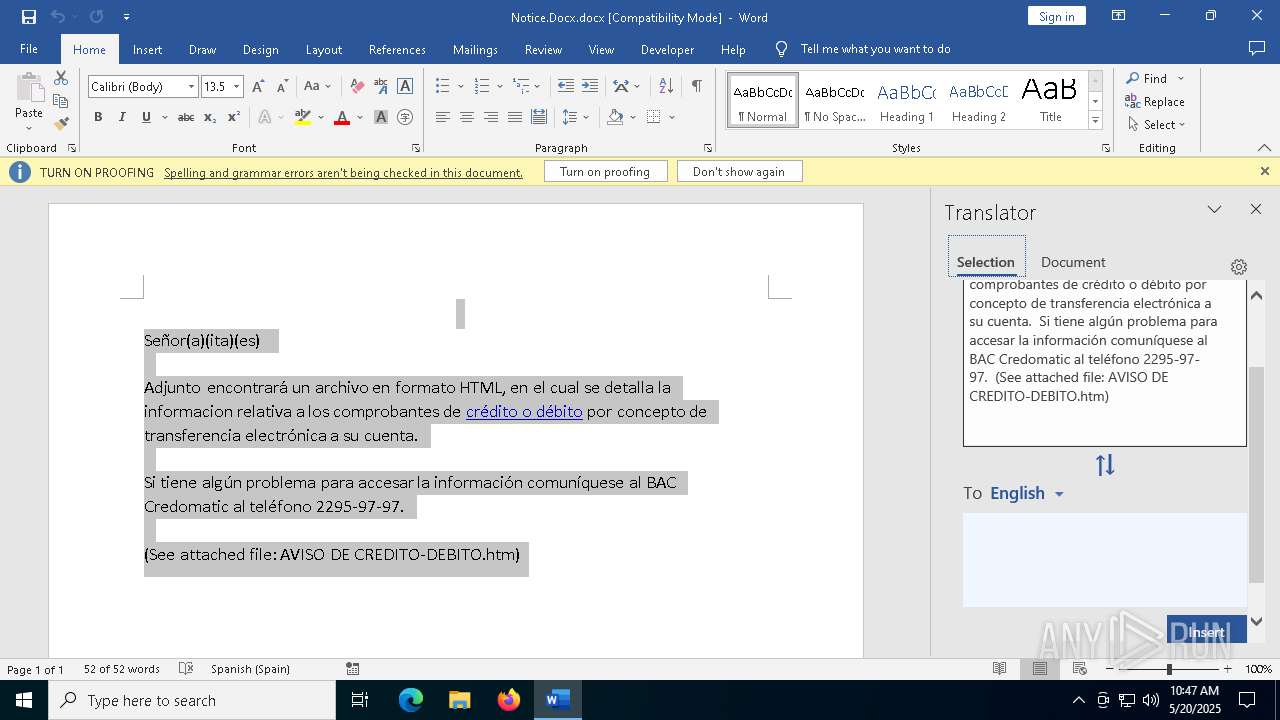
Task: Expand bullet list options
Action: point(460,87)
